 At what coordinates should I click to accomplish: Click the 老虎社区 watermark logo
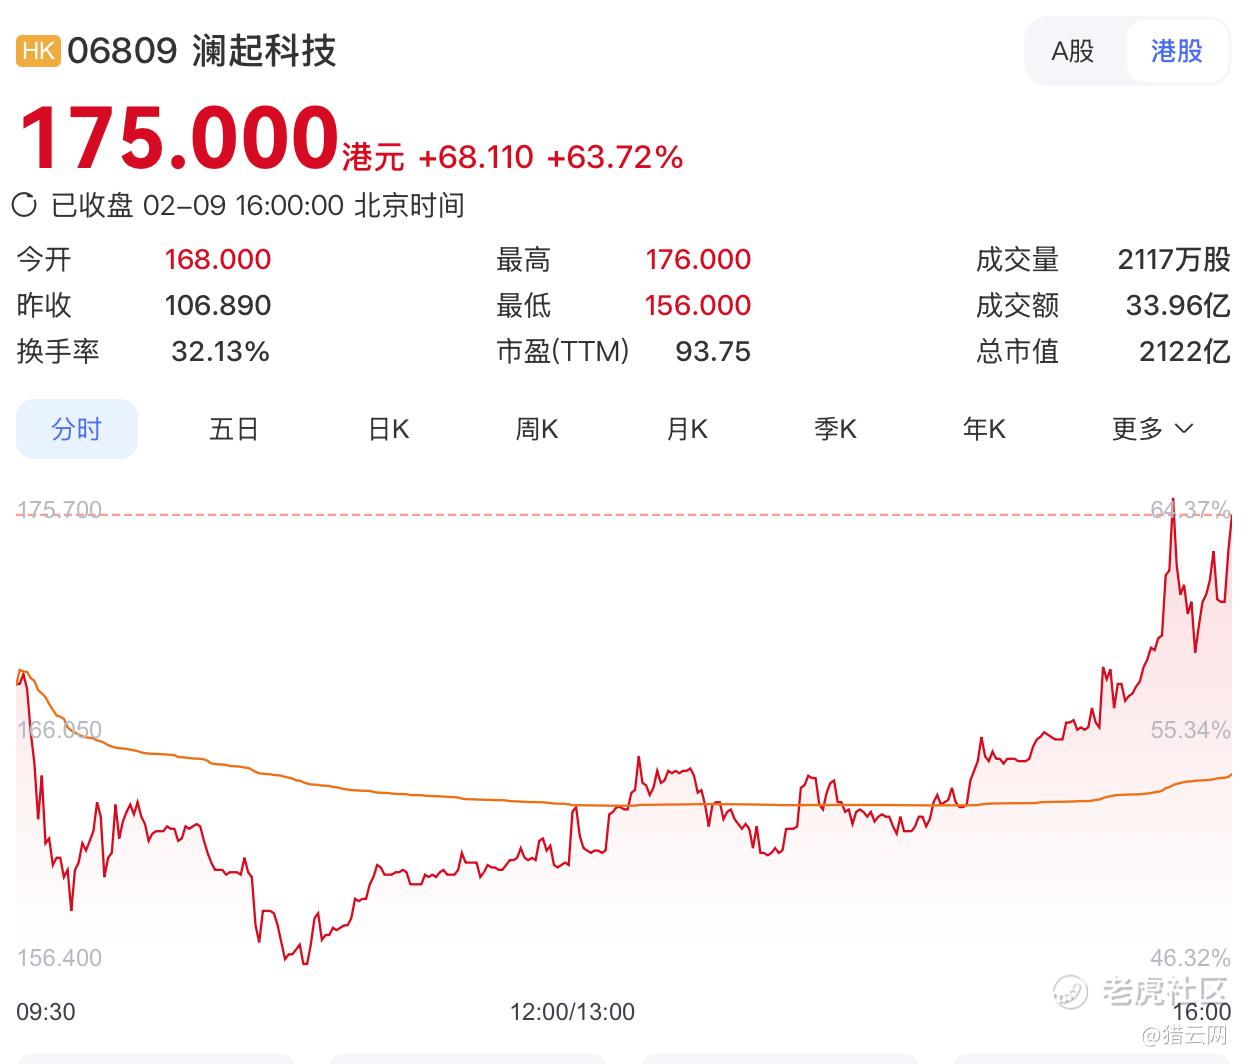coord(1141,991)
